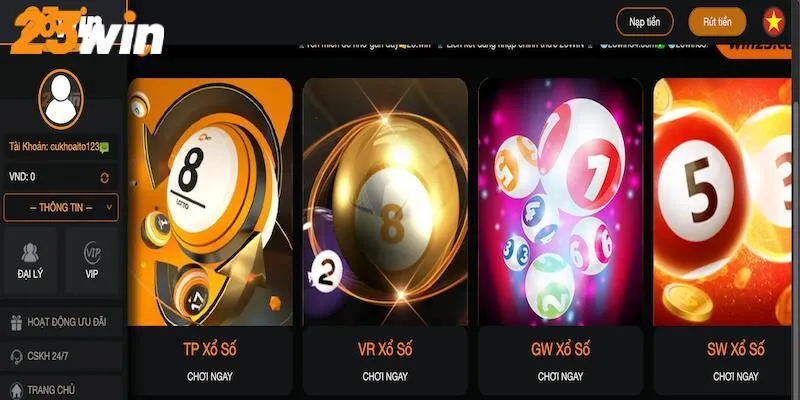Open the SW Xổ Số red ball thumbnail
800x400 pixels.
tap(722, 202)
